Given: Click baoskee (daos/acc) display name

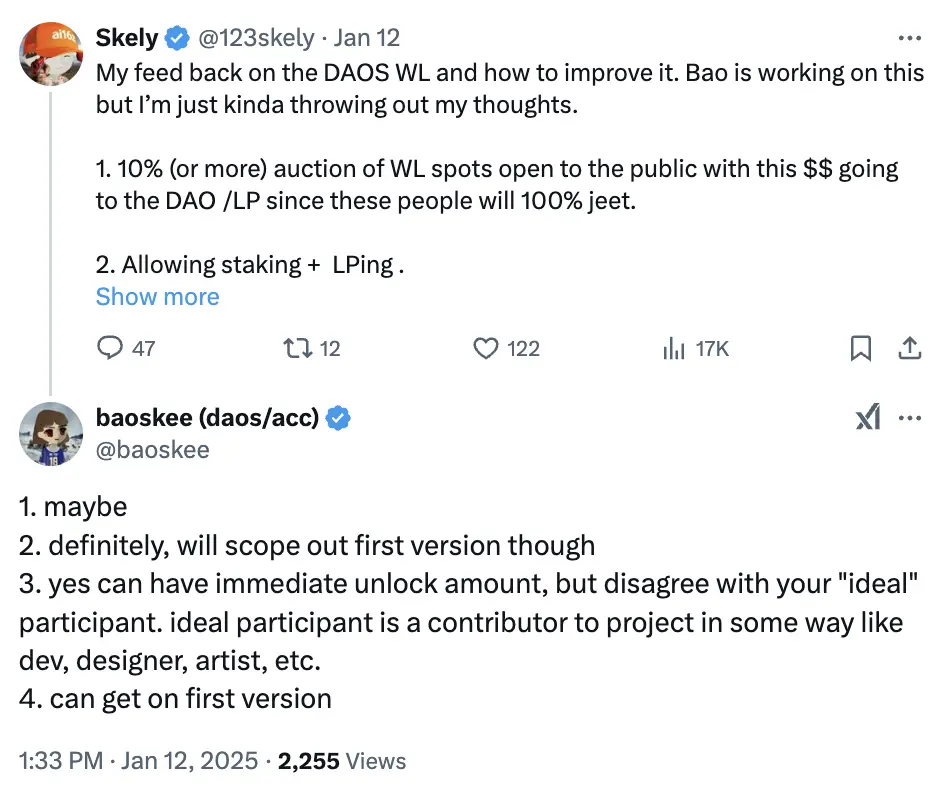Looking at the screenshot, I should tap(207, 419).
